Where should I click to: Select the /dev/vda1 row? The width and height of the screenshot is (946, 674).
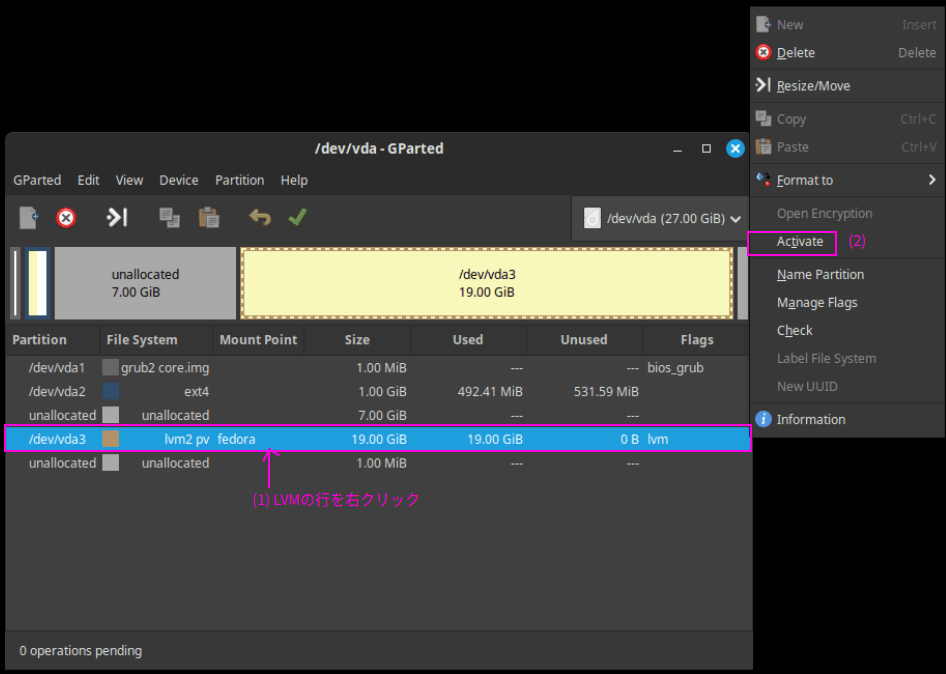[378, 367]
